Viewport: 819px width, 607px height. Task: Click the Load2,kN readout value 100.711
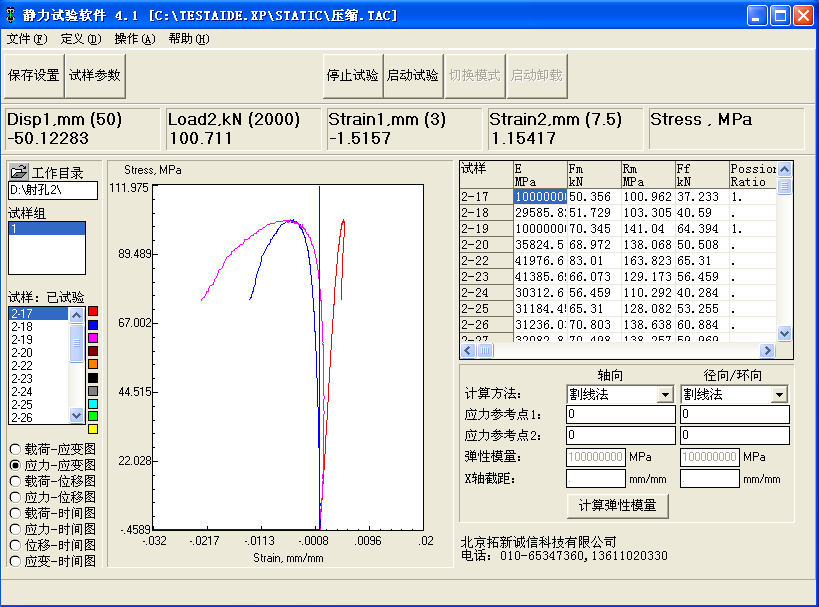point(201,138)
